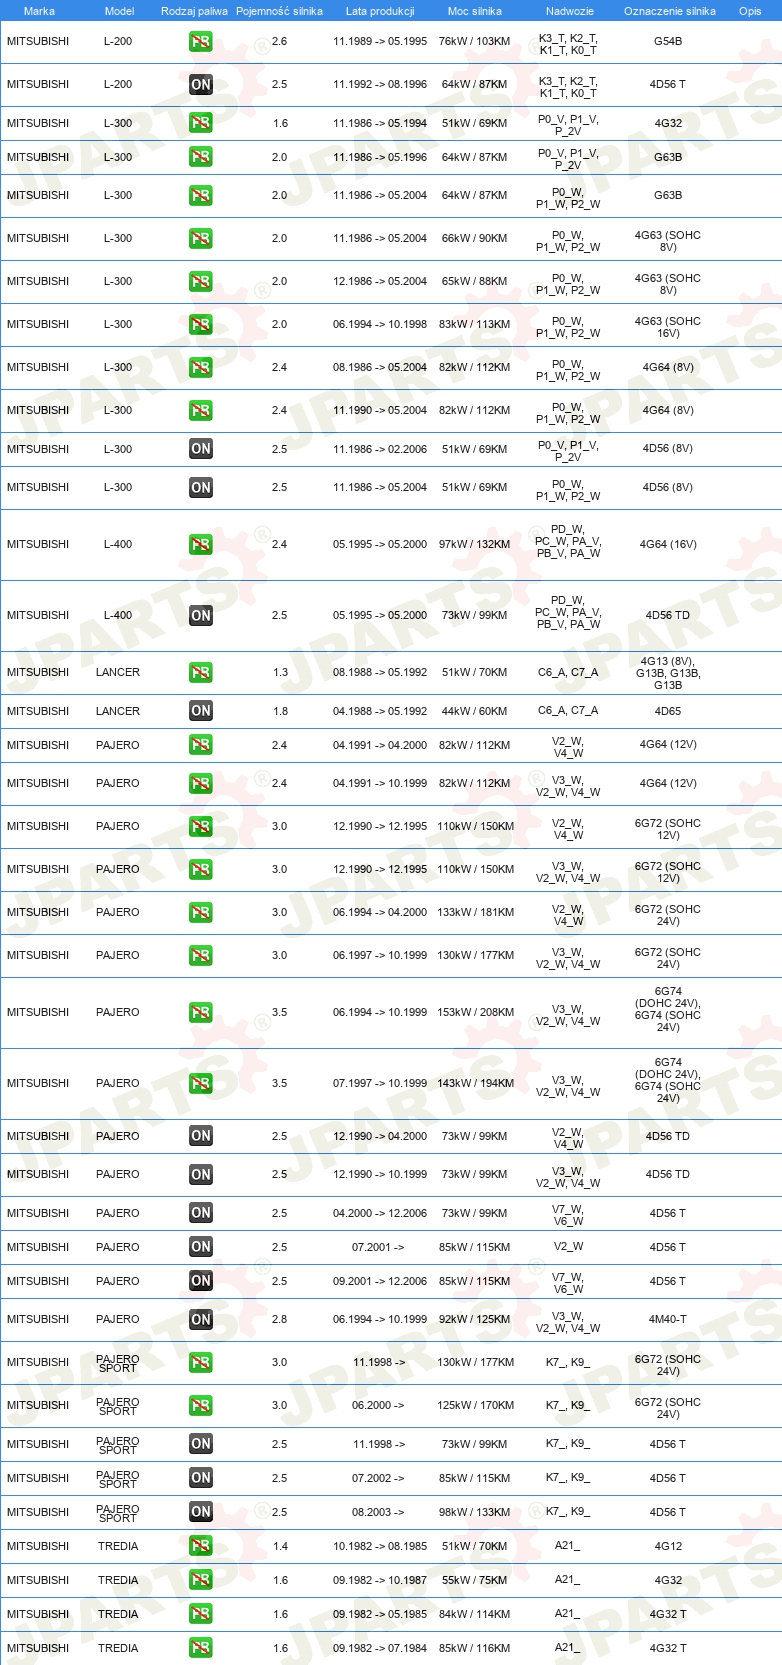Viewport: 782px width, 1665px height.
Task: Click the ON icon in the PAJERO SPORT 07.2002 row
Action: [x=201, y=1478]
